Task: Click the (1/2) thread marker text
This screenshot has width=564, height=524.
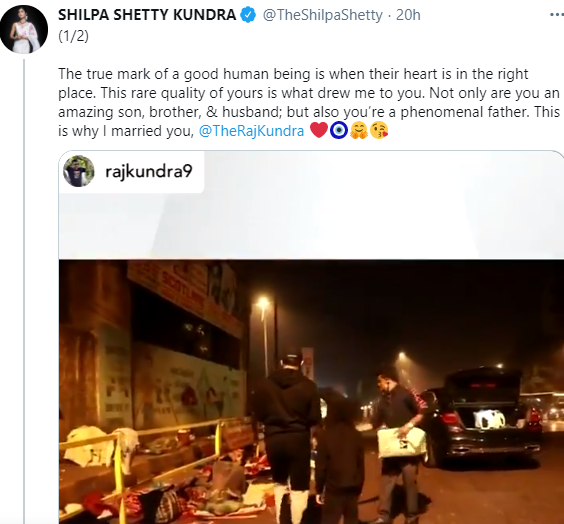Action: [73, 36]
